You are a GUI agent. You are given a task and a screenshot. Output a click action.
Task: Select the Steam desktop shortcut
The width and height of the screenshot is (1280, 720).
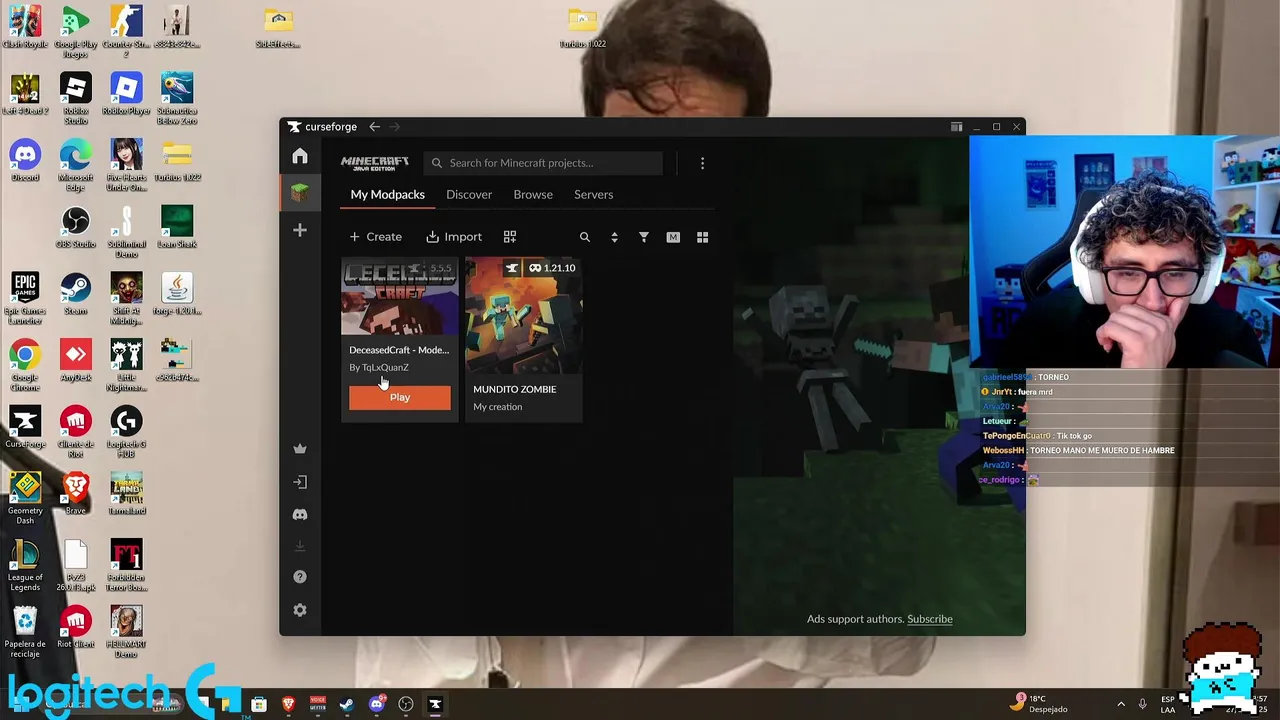pyautogui.click(x=76, y=294)
